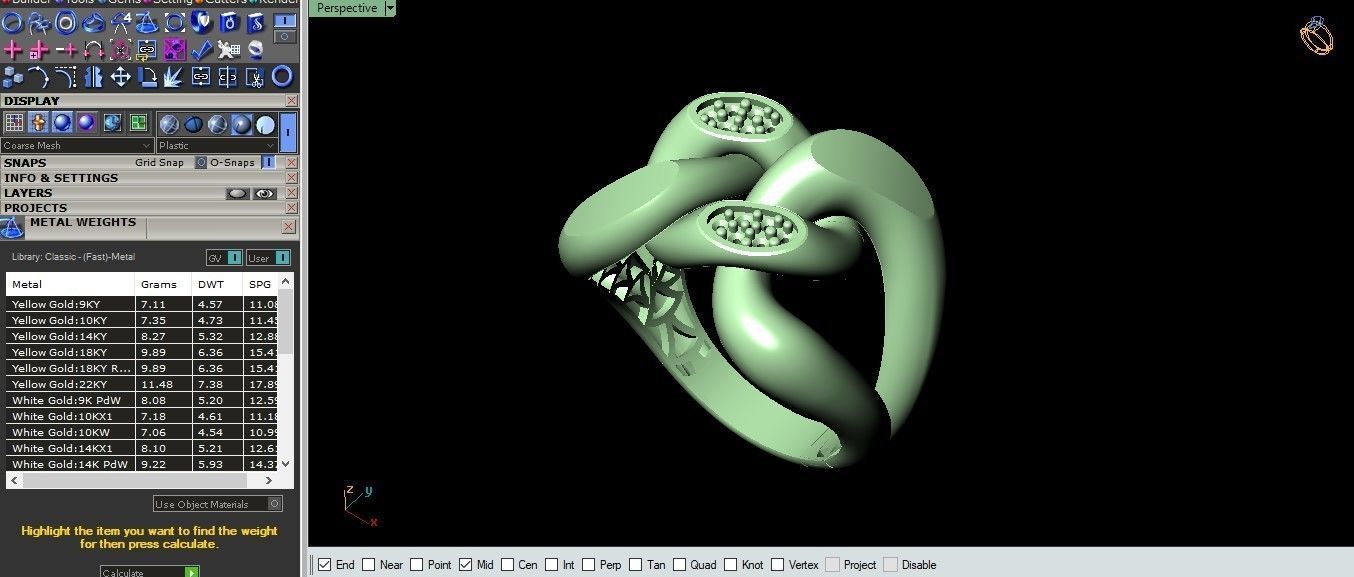
Task: Open the S script book icon
Action: [256, 23]
